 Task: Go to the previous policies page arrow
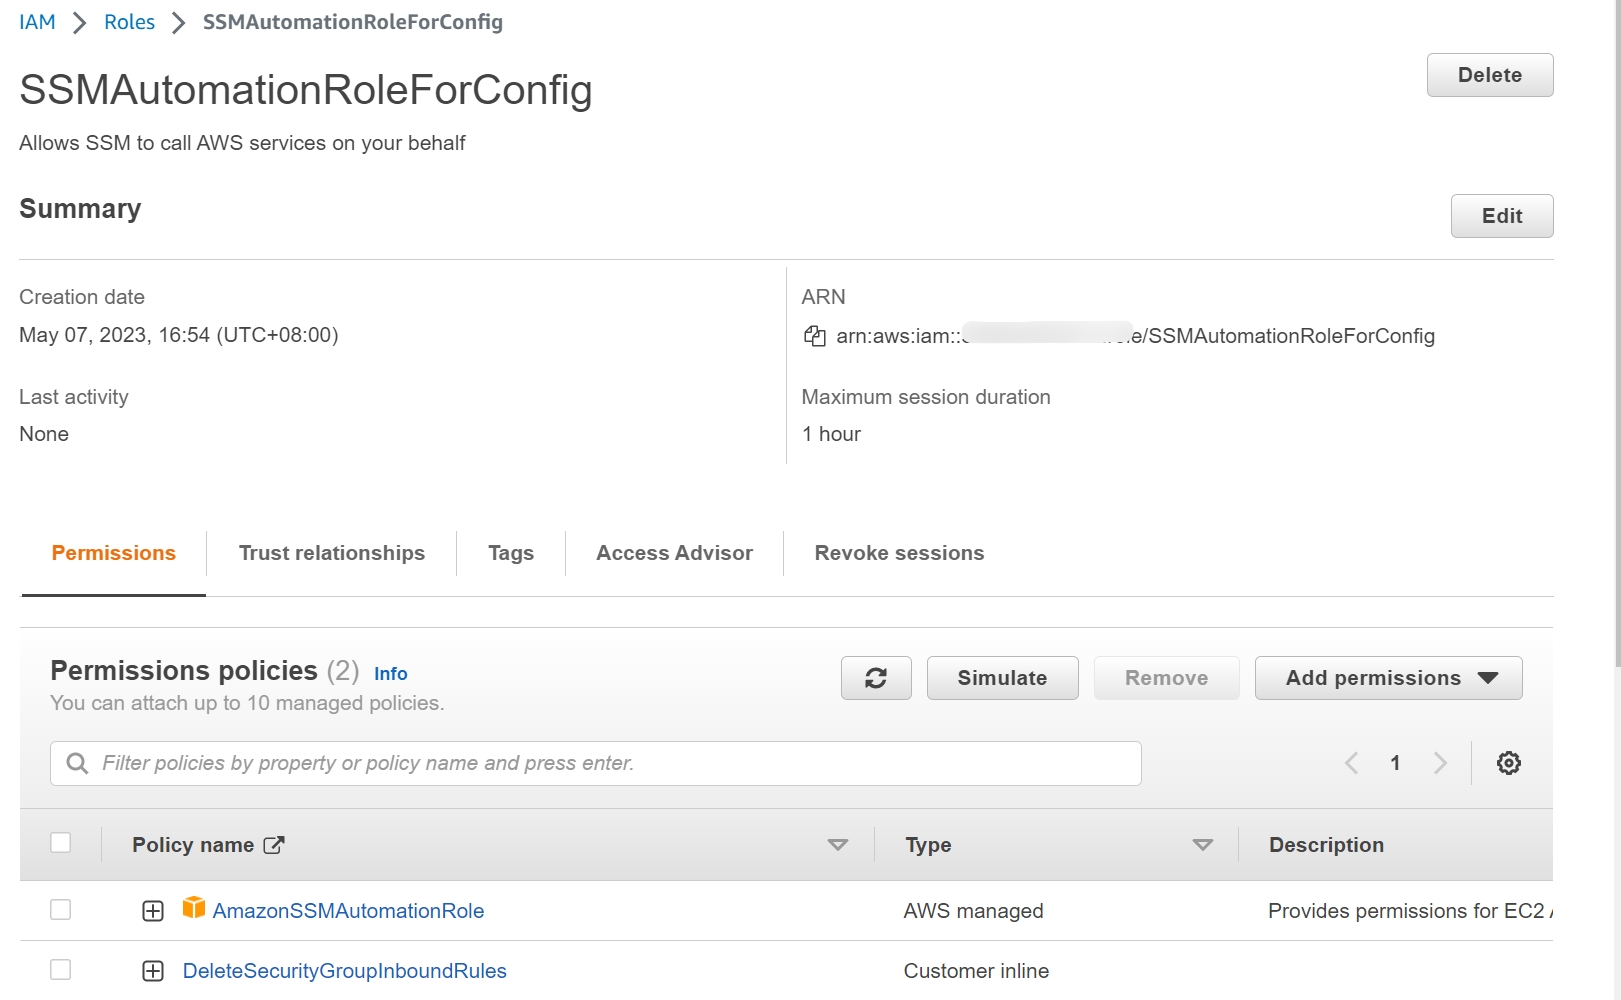coord(1351,763)
